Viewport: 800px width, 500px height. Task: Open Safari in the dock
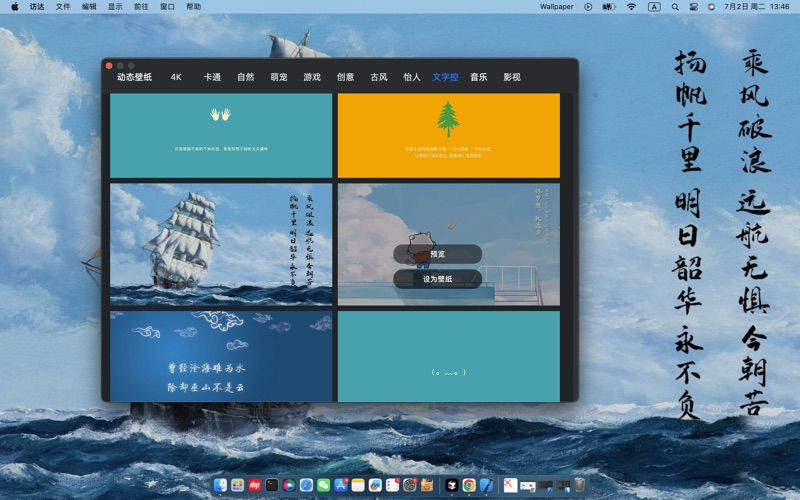[306, 485]
